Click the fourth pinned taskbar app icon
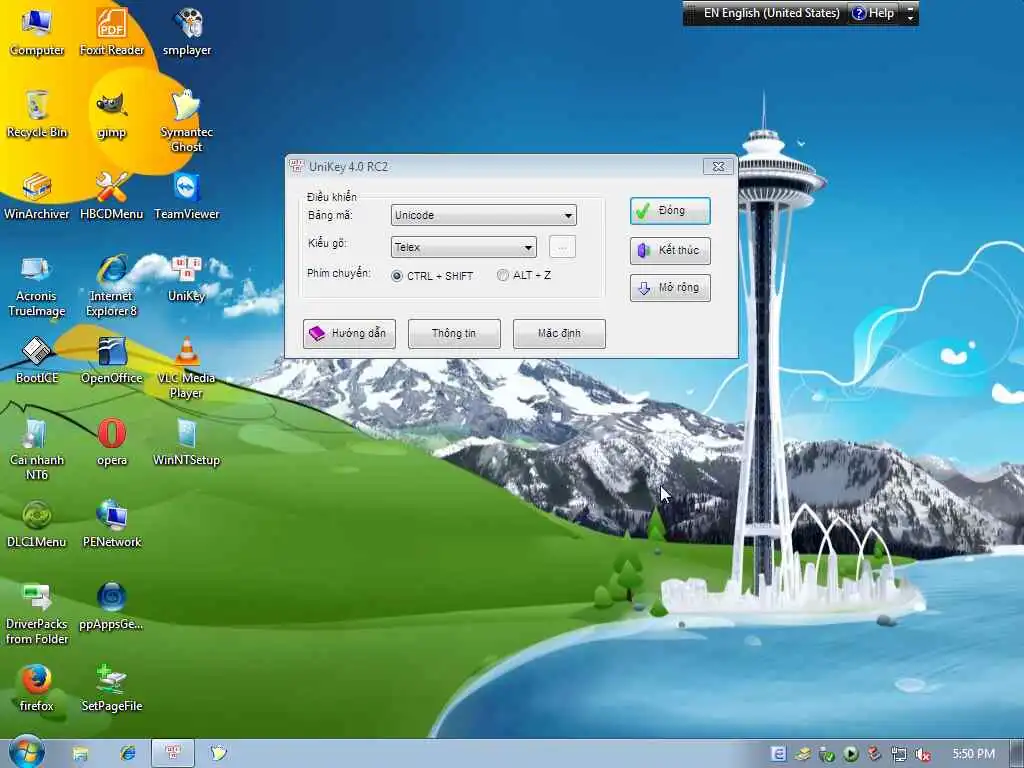This screenshot has width=1024, height=768. click(218, 754)
